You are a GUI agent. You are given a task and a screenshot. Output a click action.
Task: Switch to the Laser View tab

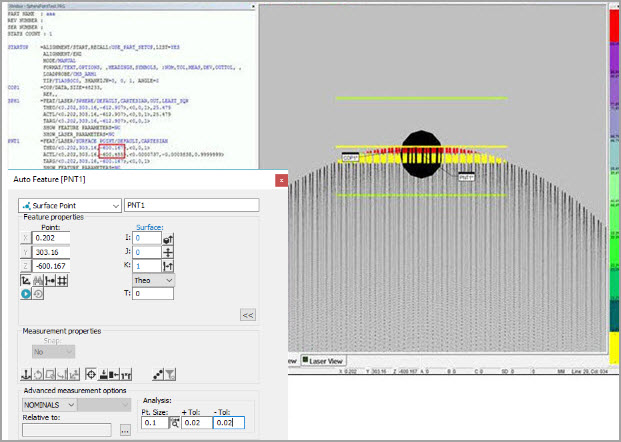point(325,360)
